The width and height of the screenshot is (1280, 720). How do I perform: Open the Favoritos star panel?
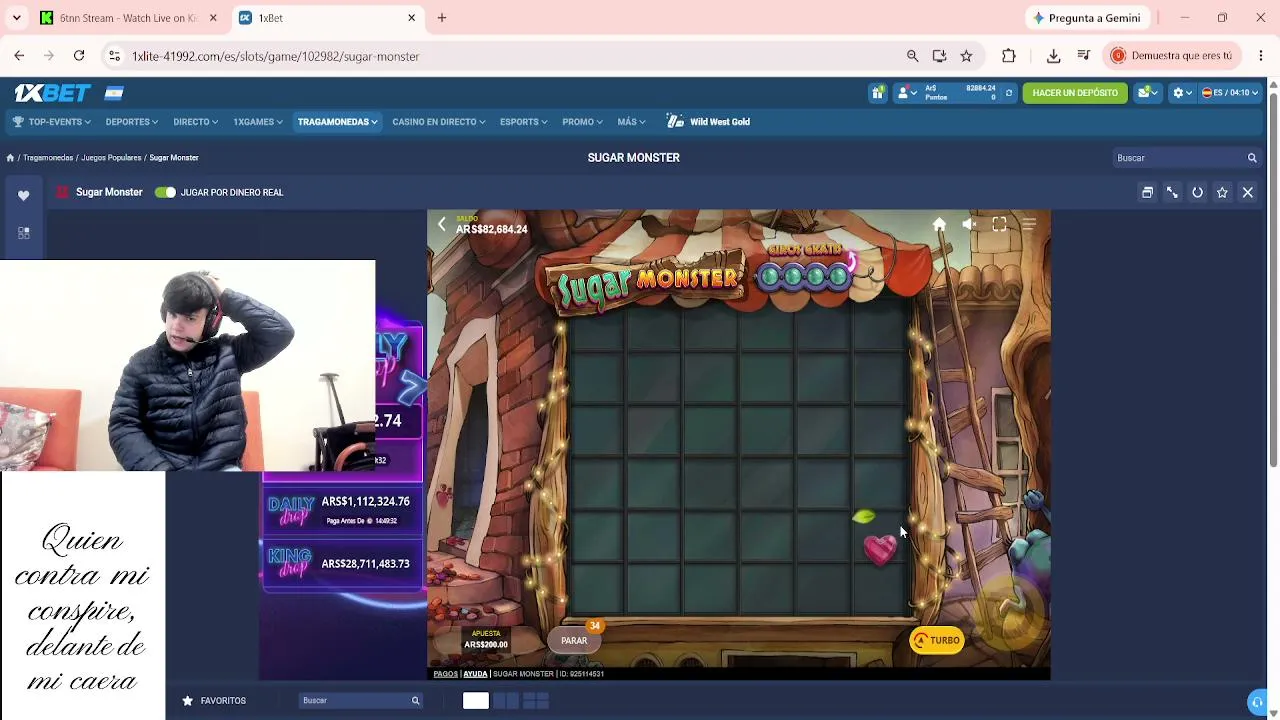click(x=214, y=701)
